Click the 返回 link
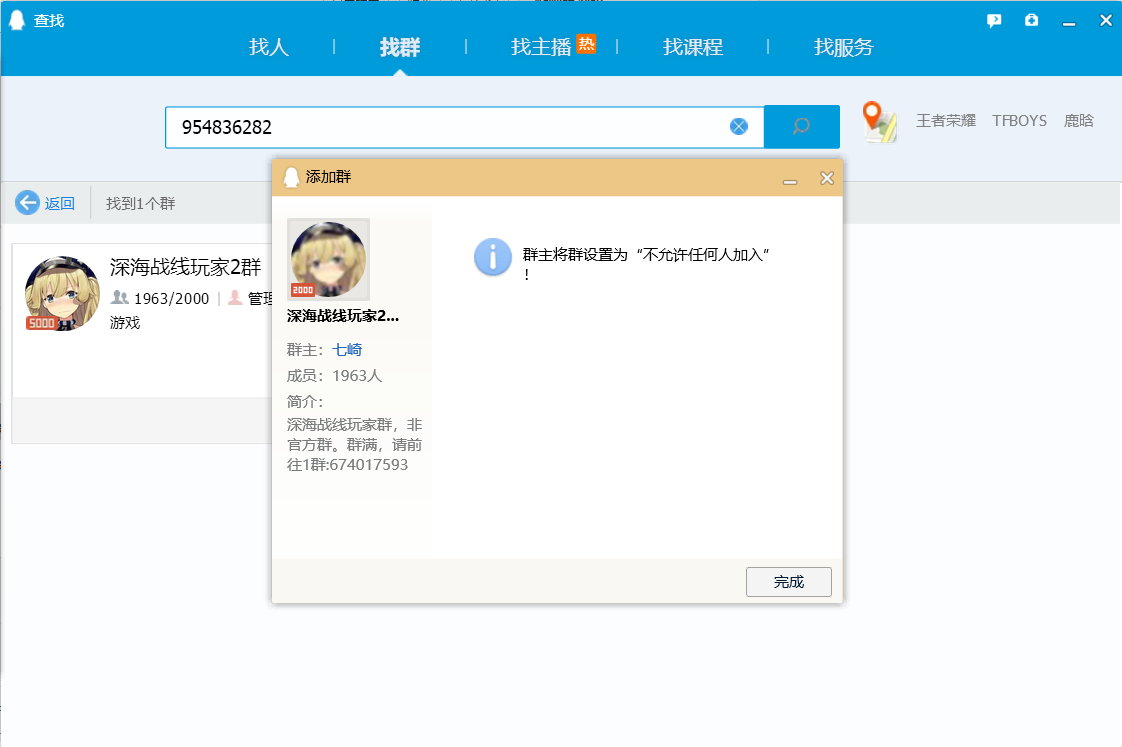The width and height of the screenshot is (1122, 747). 59,203
